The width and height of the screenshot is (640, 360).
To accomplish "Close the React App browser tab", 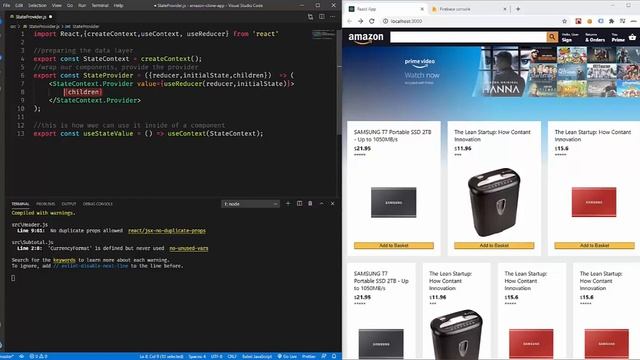I will click(x=422, y=9).
